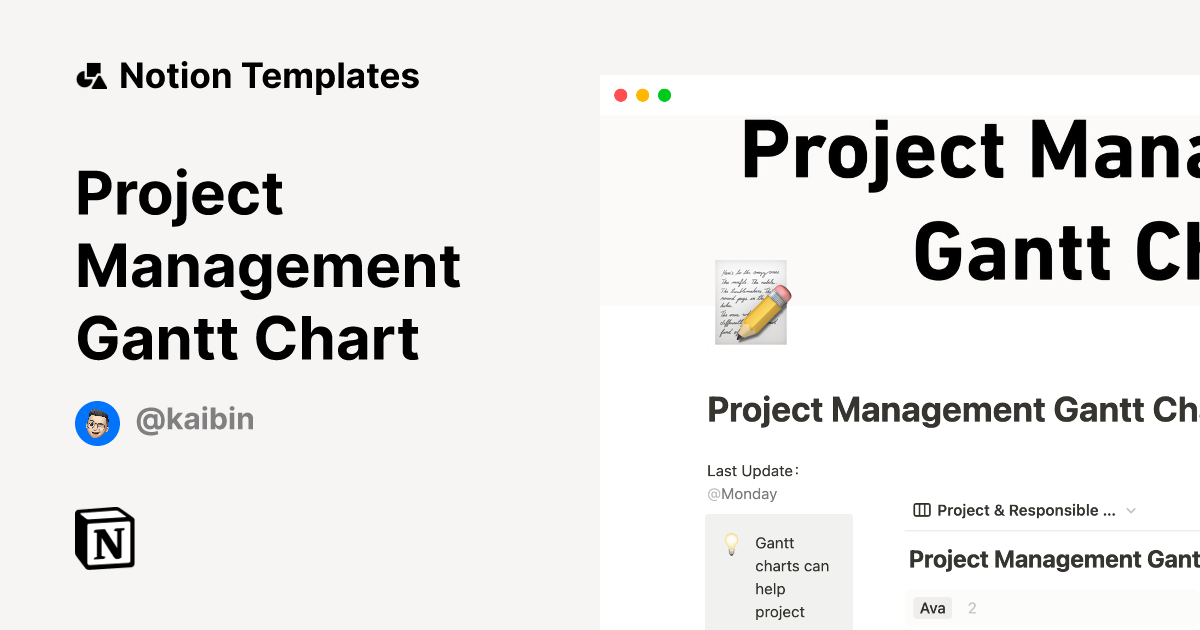
Task: Click the memo-with-pencil page emoji
Action: 751,302
